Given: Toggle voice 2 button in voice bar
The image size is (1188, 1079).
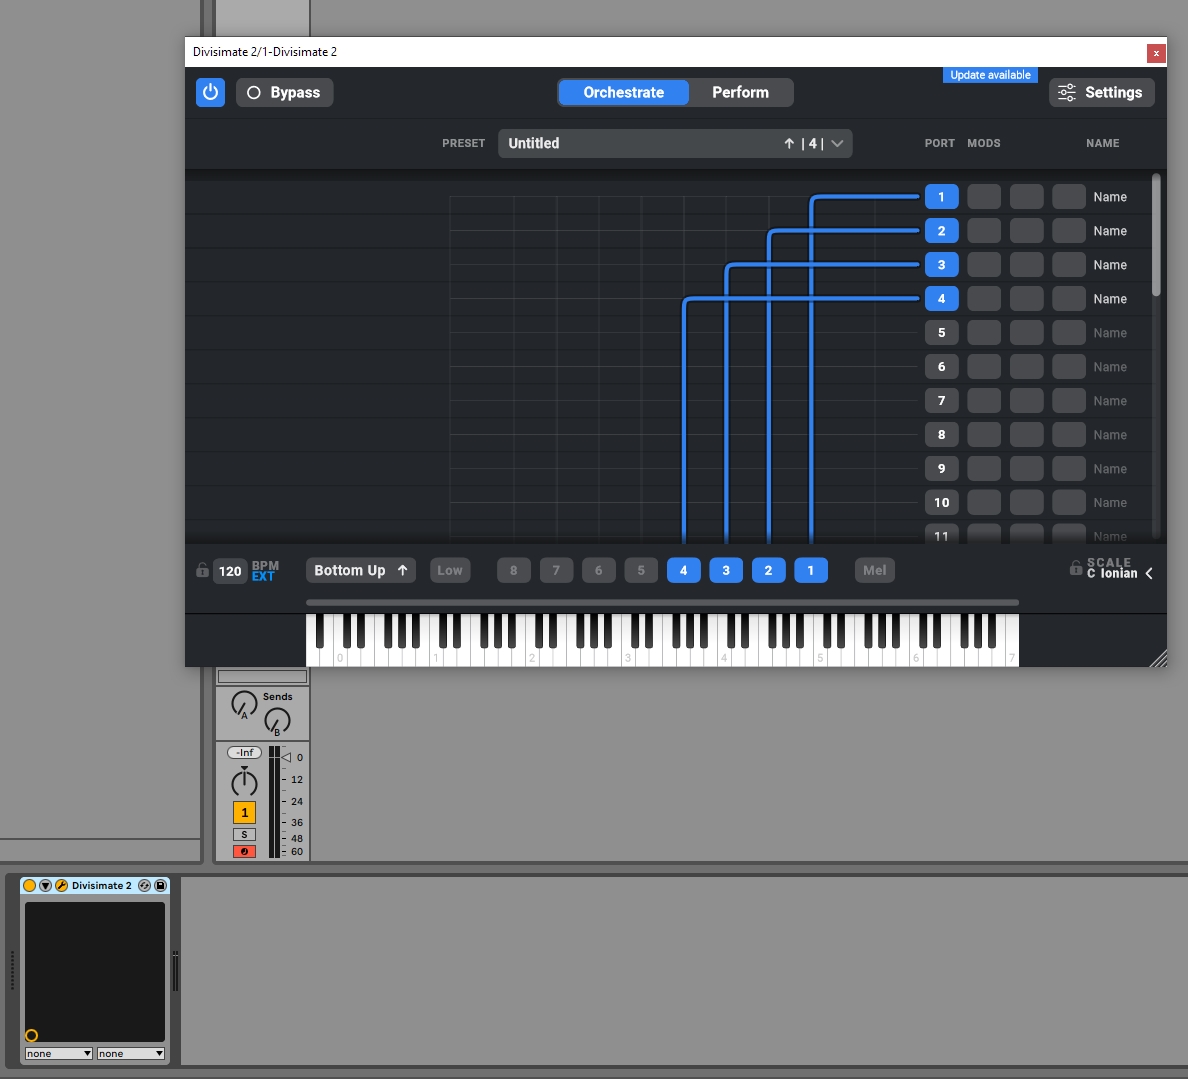Looking at the screenshot, I should coord(768,571).
